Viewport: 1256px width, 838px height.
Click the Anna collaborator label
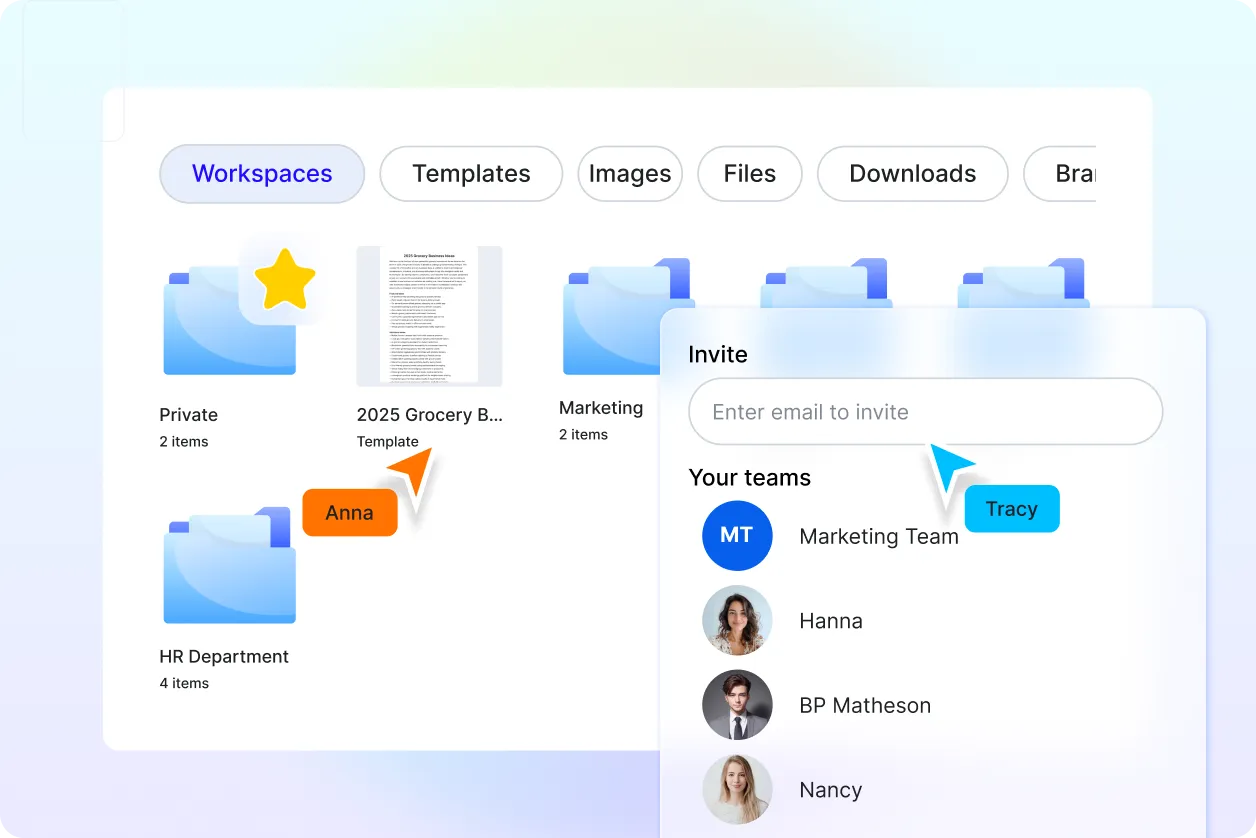pyautogui.click(x=348, y=512)
